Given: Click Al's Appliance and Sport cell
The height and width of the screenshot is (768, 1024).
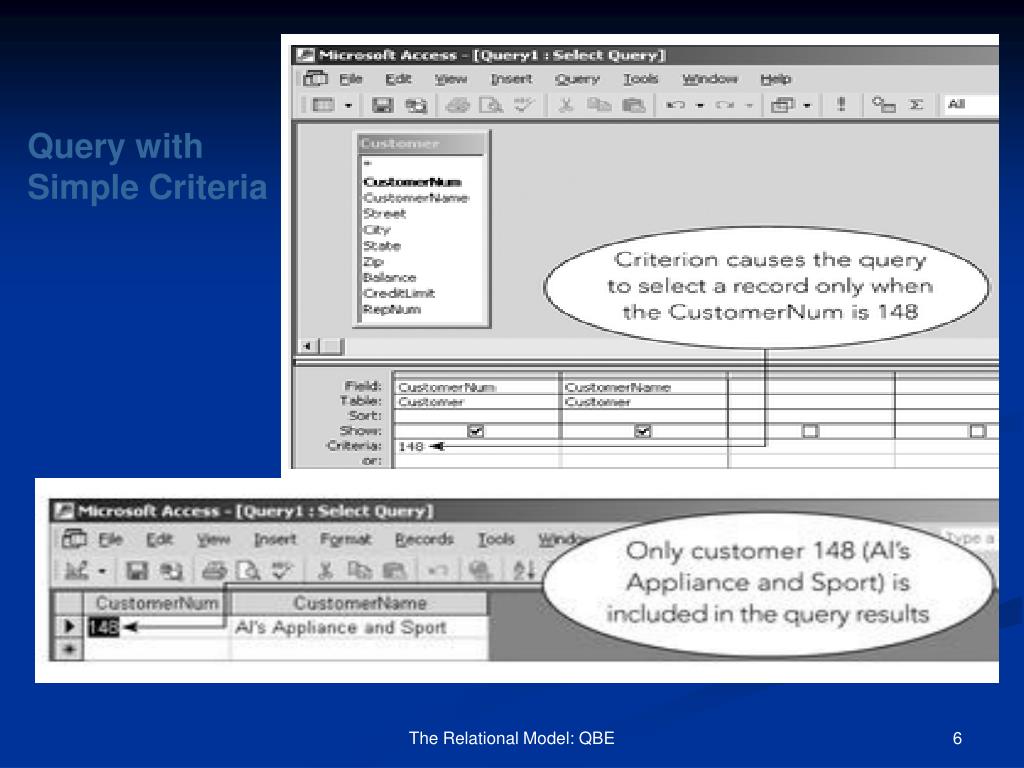Looking at the screenshot, I should pyautogui.click(x=359, y=628).
